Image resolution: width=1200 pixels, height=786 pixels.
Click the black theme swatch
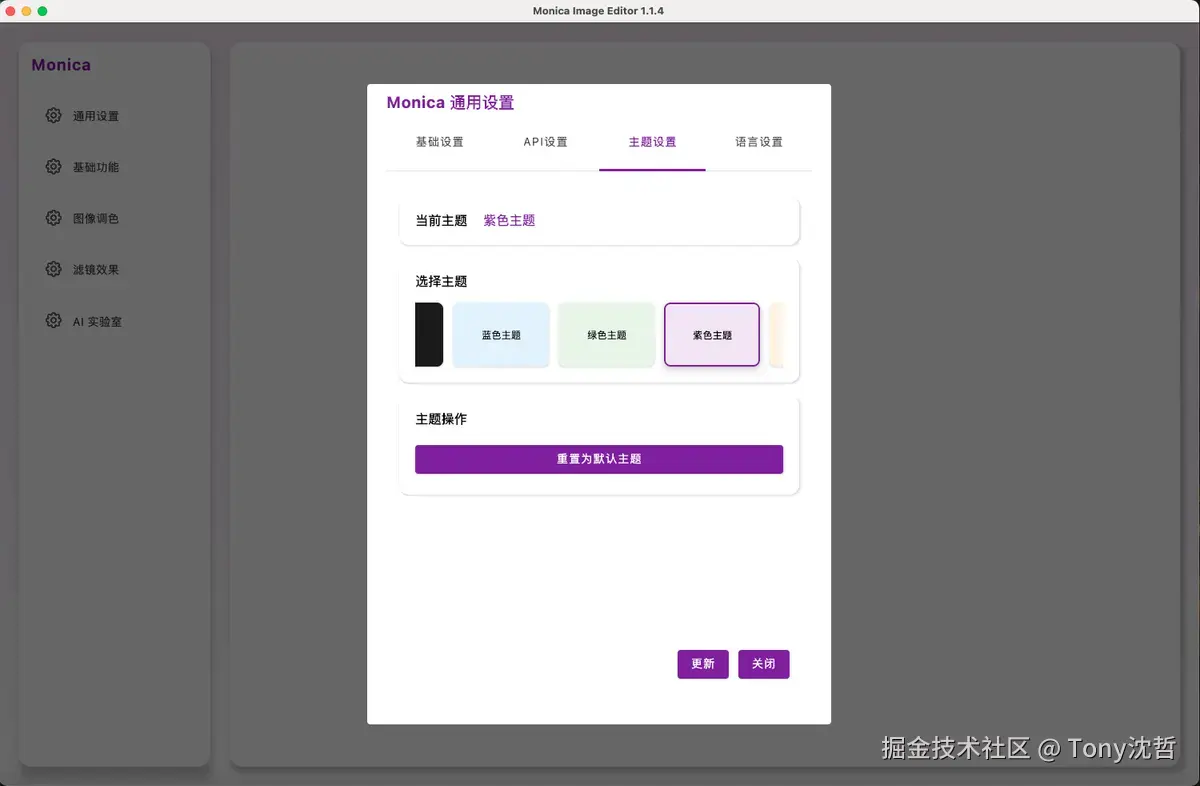click(429, 334)
